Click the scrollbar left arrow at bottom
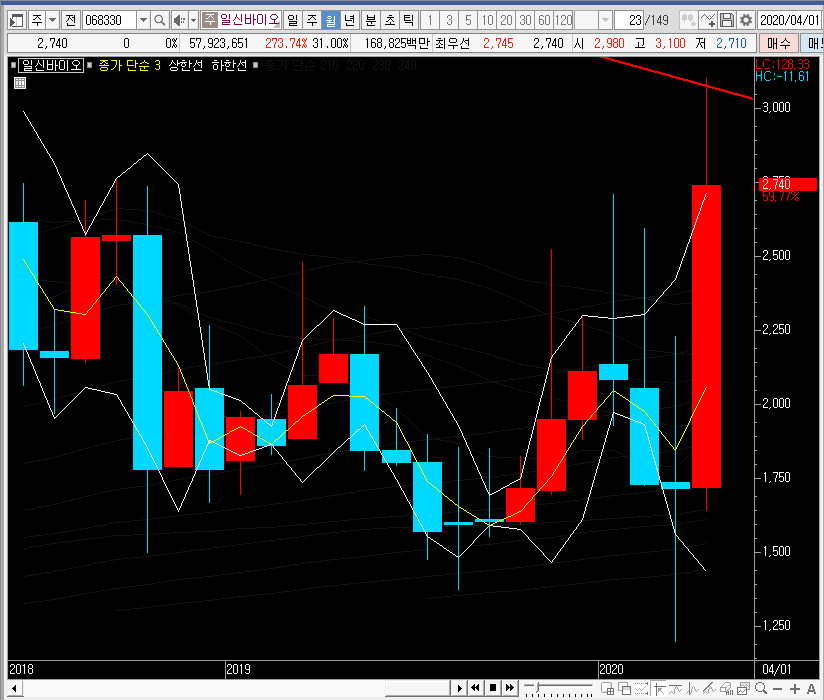The height and width of the screenshot is (700, 824). pyautogui.click(x=15, y=688)
